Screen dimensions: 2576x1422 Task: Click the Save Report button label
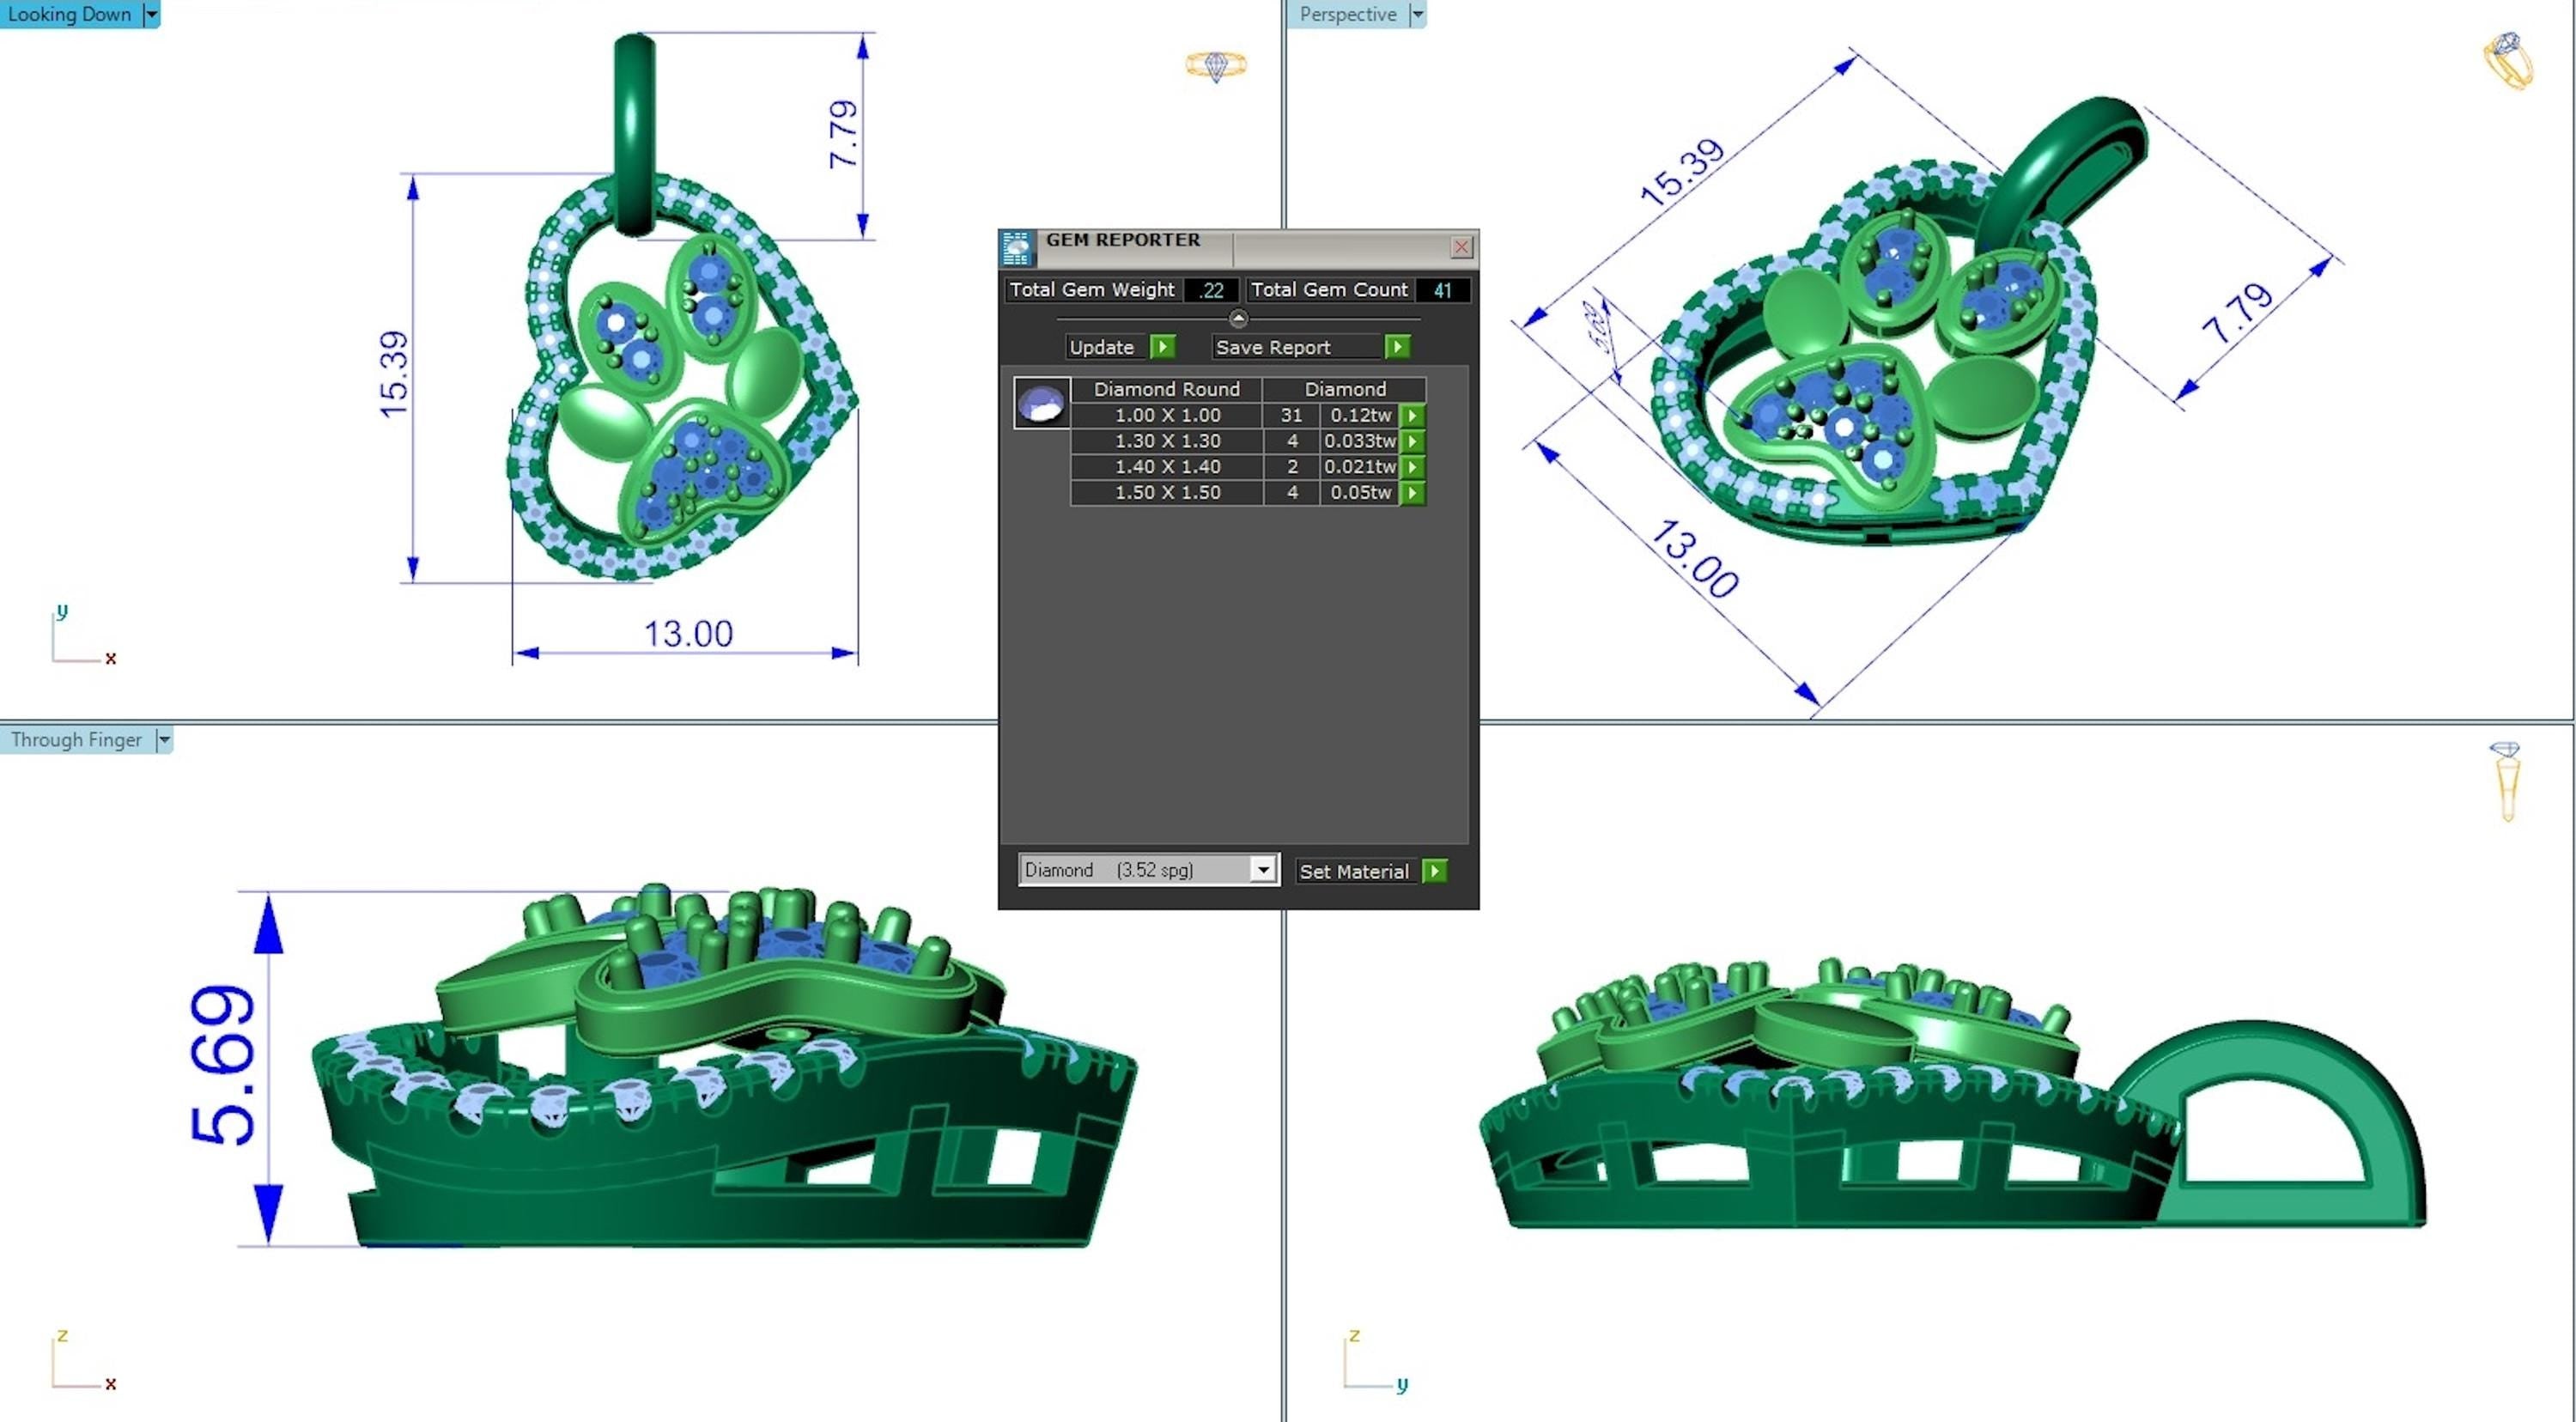pyautogui.click(x=1273, y=347)
